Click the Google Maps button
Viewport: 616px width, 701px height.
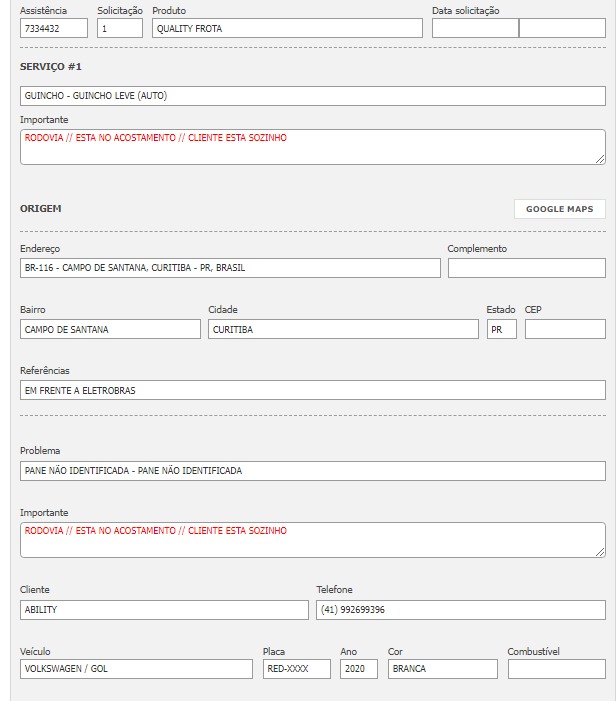559,209
